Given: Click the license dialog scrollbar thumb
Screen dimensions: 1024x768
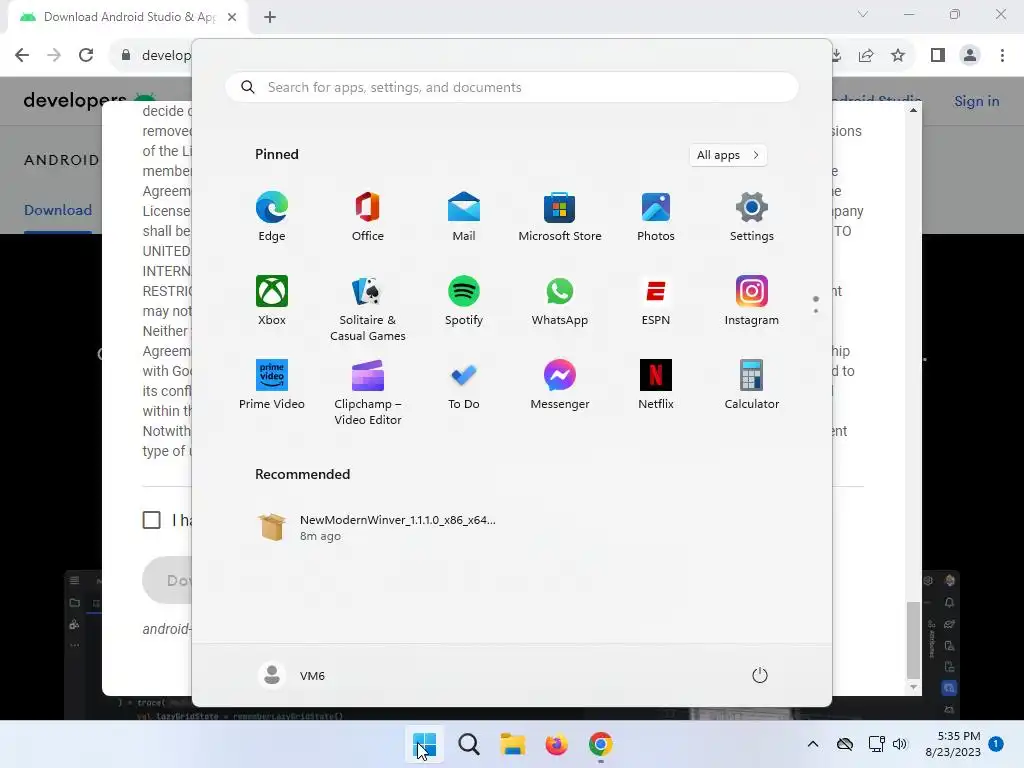Looking at the screenshot, I should [913, 640].
